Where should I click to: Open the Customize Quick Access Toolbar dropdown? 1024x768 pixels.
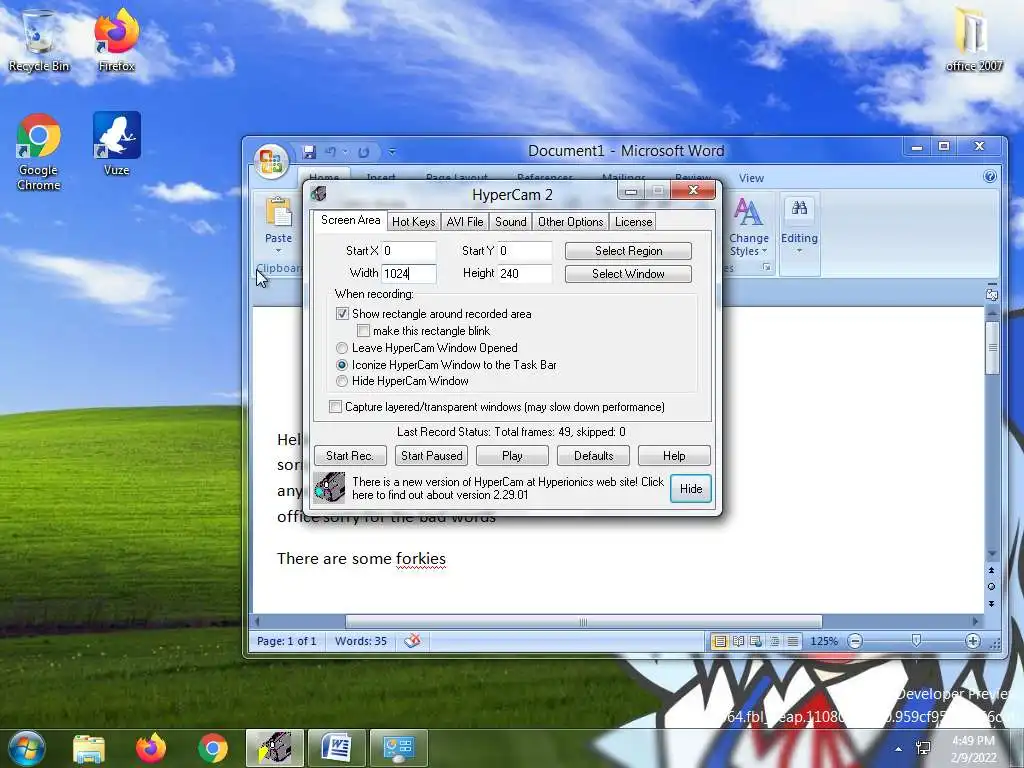pyautogui.click(x=392, y=152)
